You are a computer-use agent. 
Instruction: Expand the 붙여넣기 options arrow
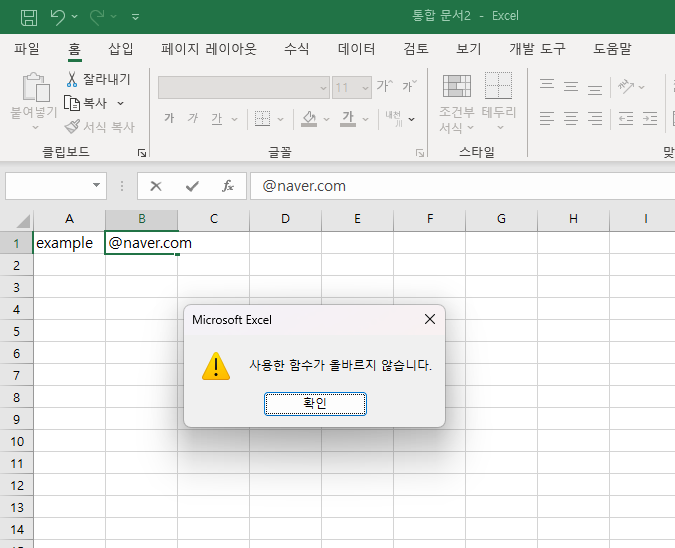click(x=35, y=127)
